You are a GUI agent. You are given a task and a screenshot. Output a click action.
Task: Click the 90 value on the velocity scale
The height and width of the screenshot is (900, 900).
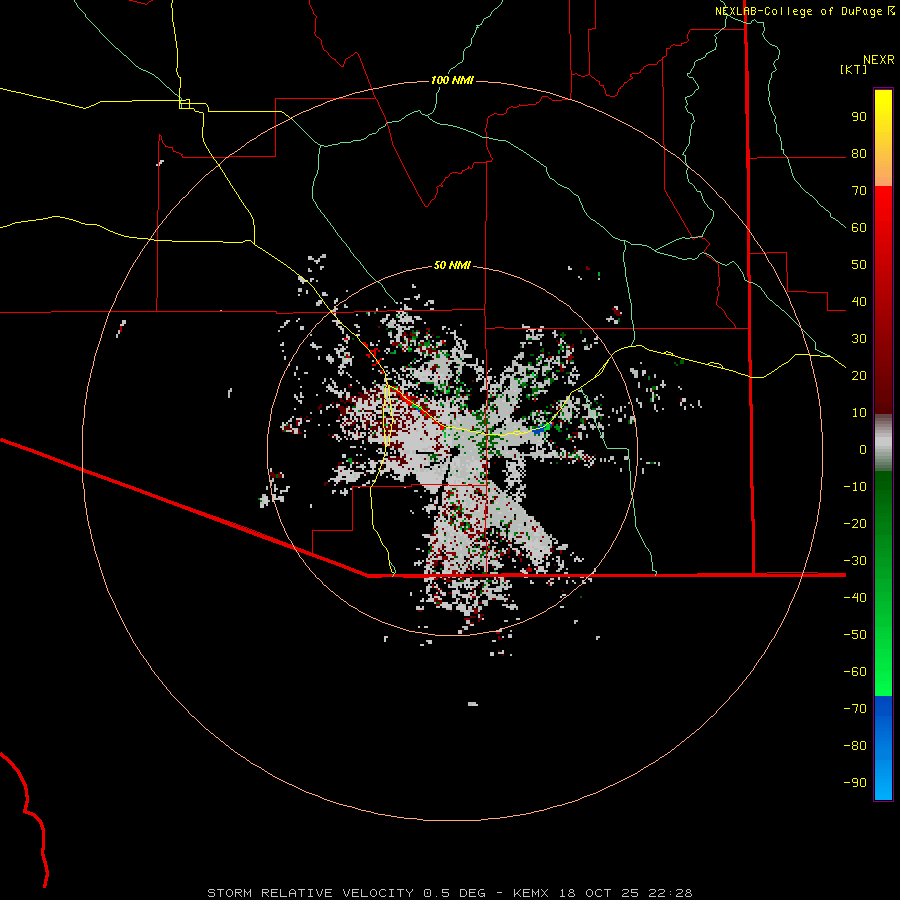859,117
